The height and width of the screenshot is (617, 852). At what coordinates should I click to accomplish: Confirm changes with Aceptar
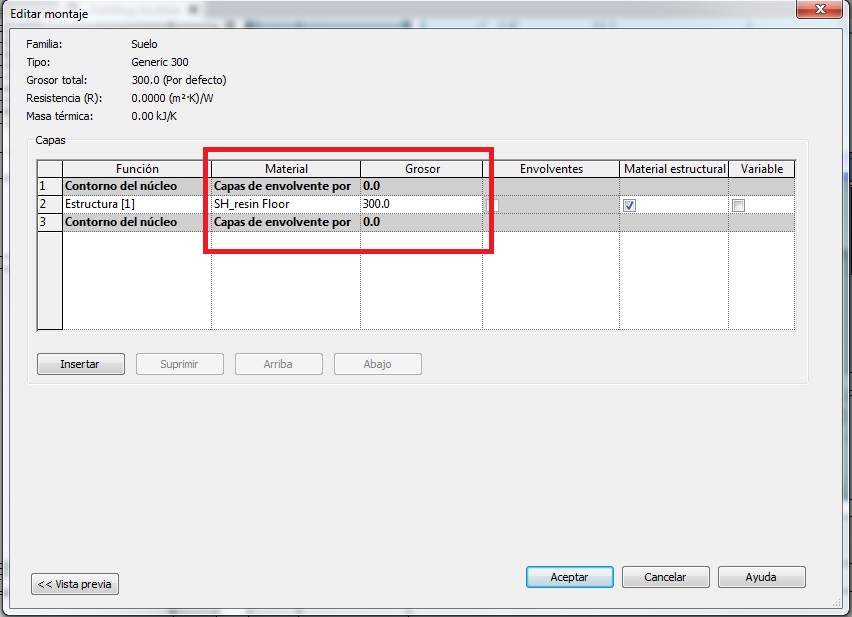coord(569,577)
